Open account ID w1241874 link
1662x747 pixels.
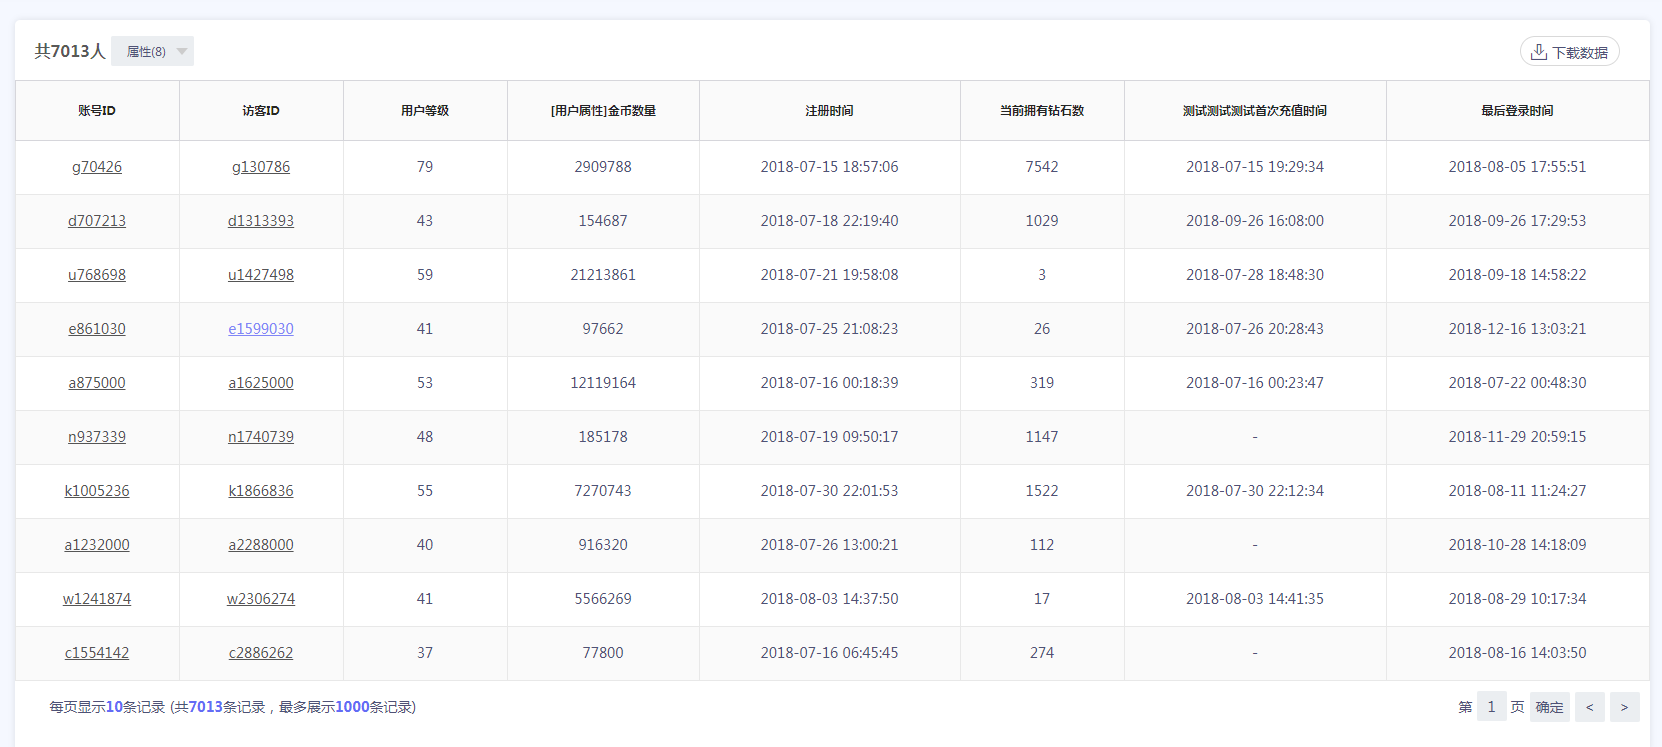coord(97,599)
